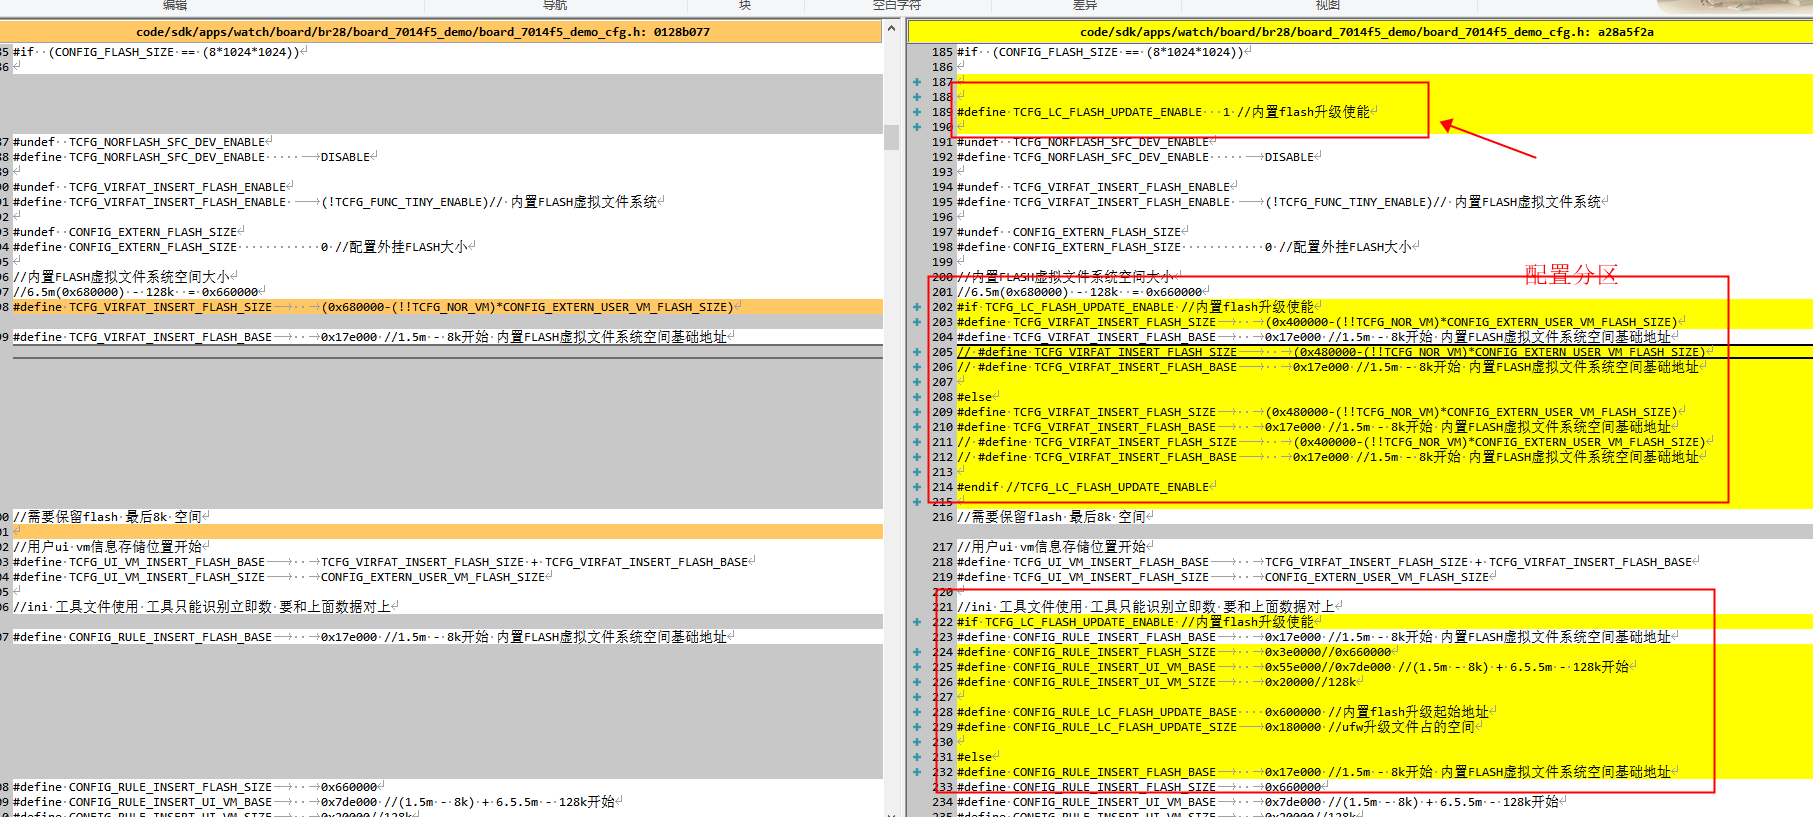Click line 185 '#if (CONFIG_FLASH_SIZE' in right pane
The image size is (1813, 817).
point(1100,52)
